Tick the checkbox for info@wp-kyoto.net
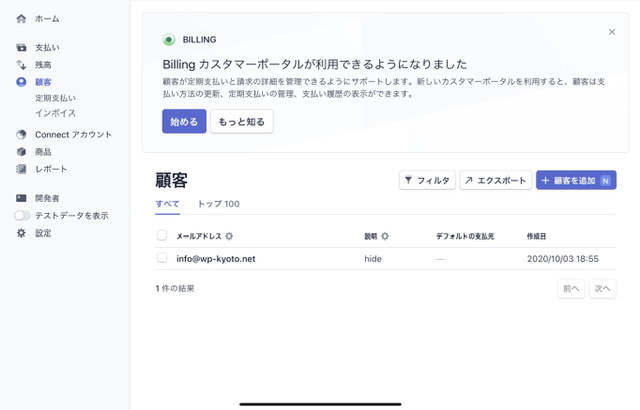This screenshot has width=640, height=410. (162, 258)
